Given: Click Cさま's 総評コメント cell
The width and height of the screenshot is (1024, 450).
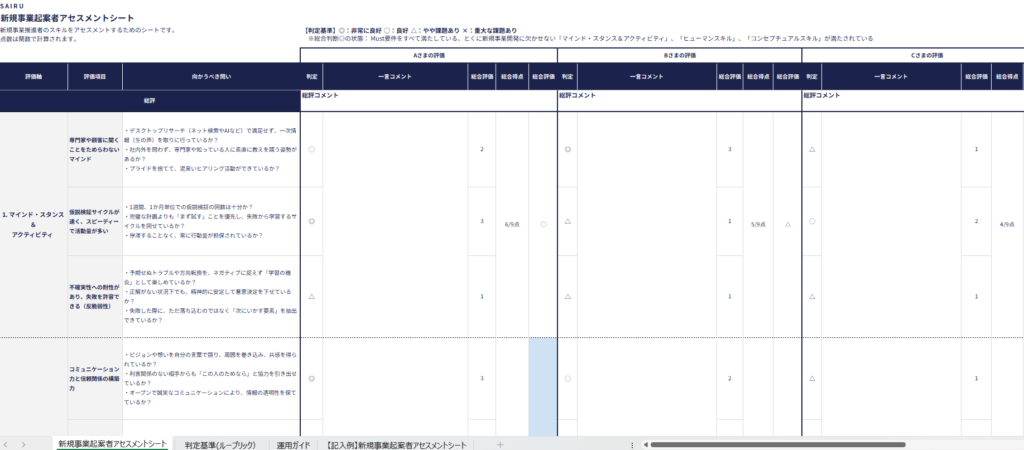Looking at the screenshot, I should tap(913, 101).
